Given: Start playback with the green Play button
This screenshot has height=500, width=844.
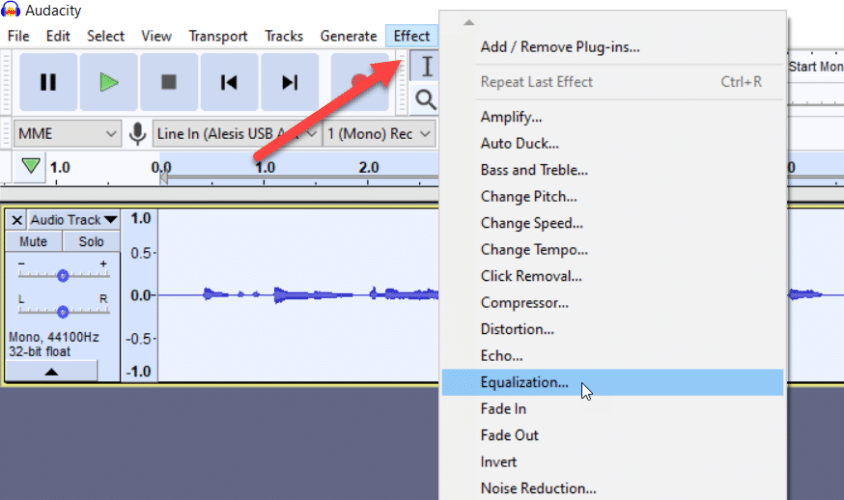Looking at the screenshot, I should pos(109,82).
